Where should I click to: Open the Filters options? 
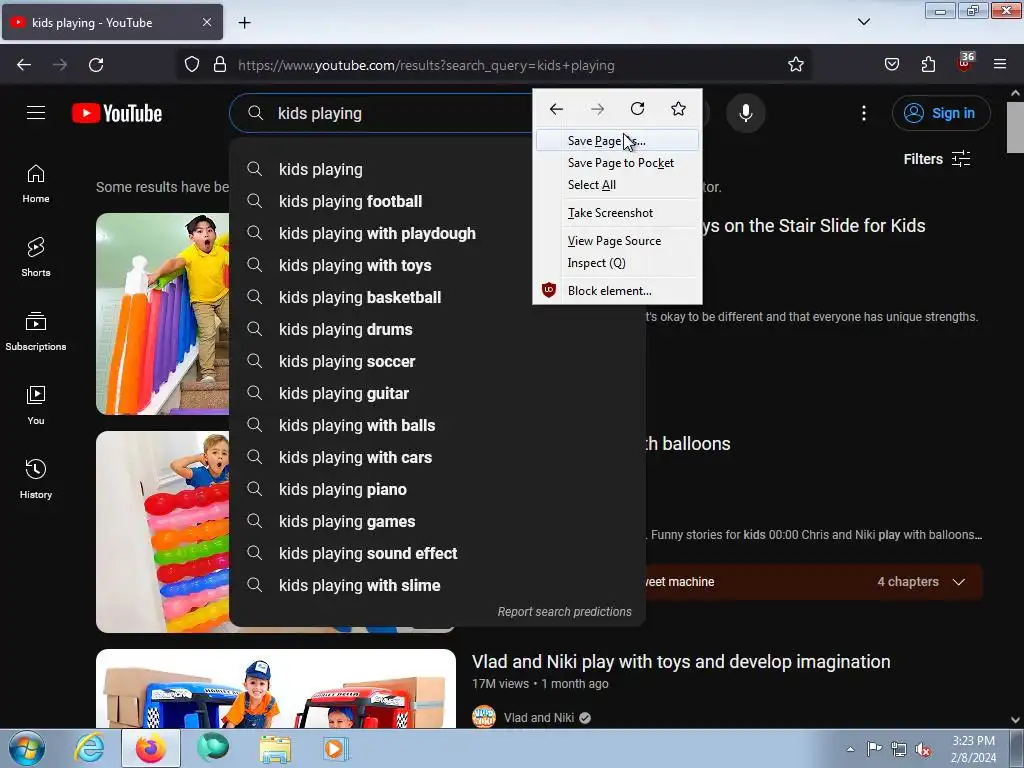[936, 159]
